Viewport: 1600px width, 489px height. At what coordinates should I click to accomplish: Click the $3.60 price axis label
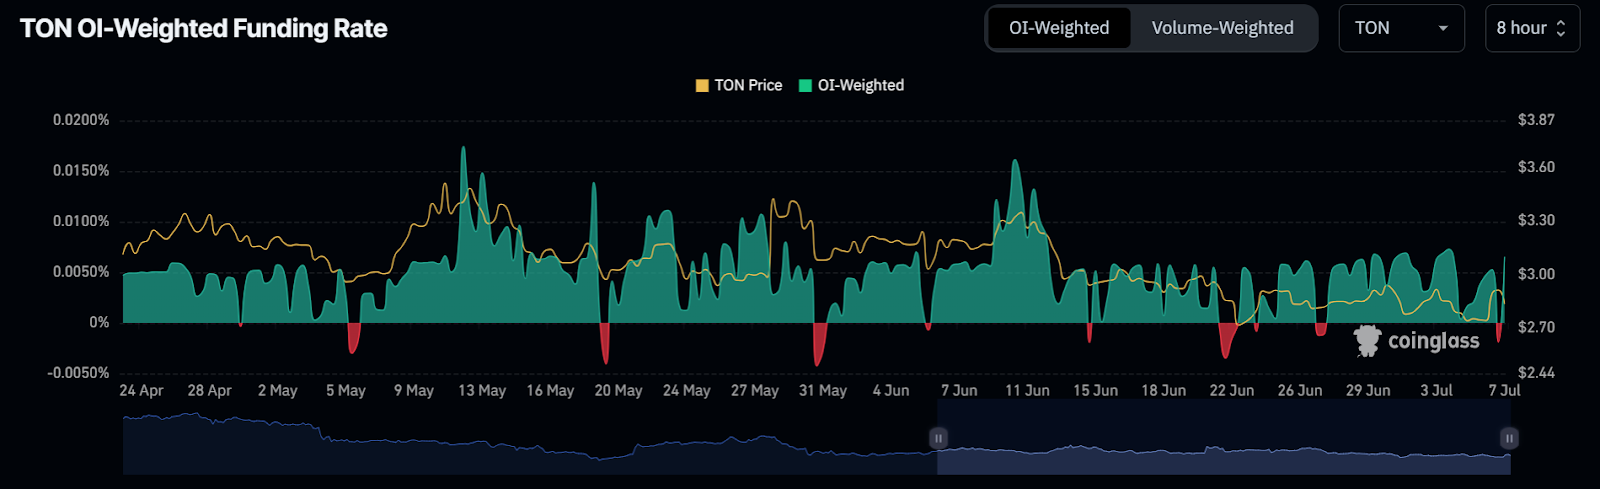click(1536, 167)
